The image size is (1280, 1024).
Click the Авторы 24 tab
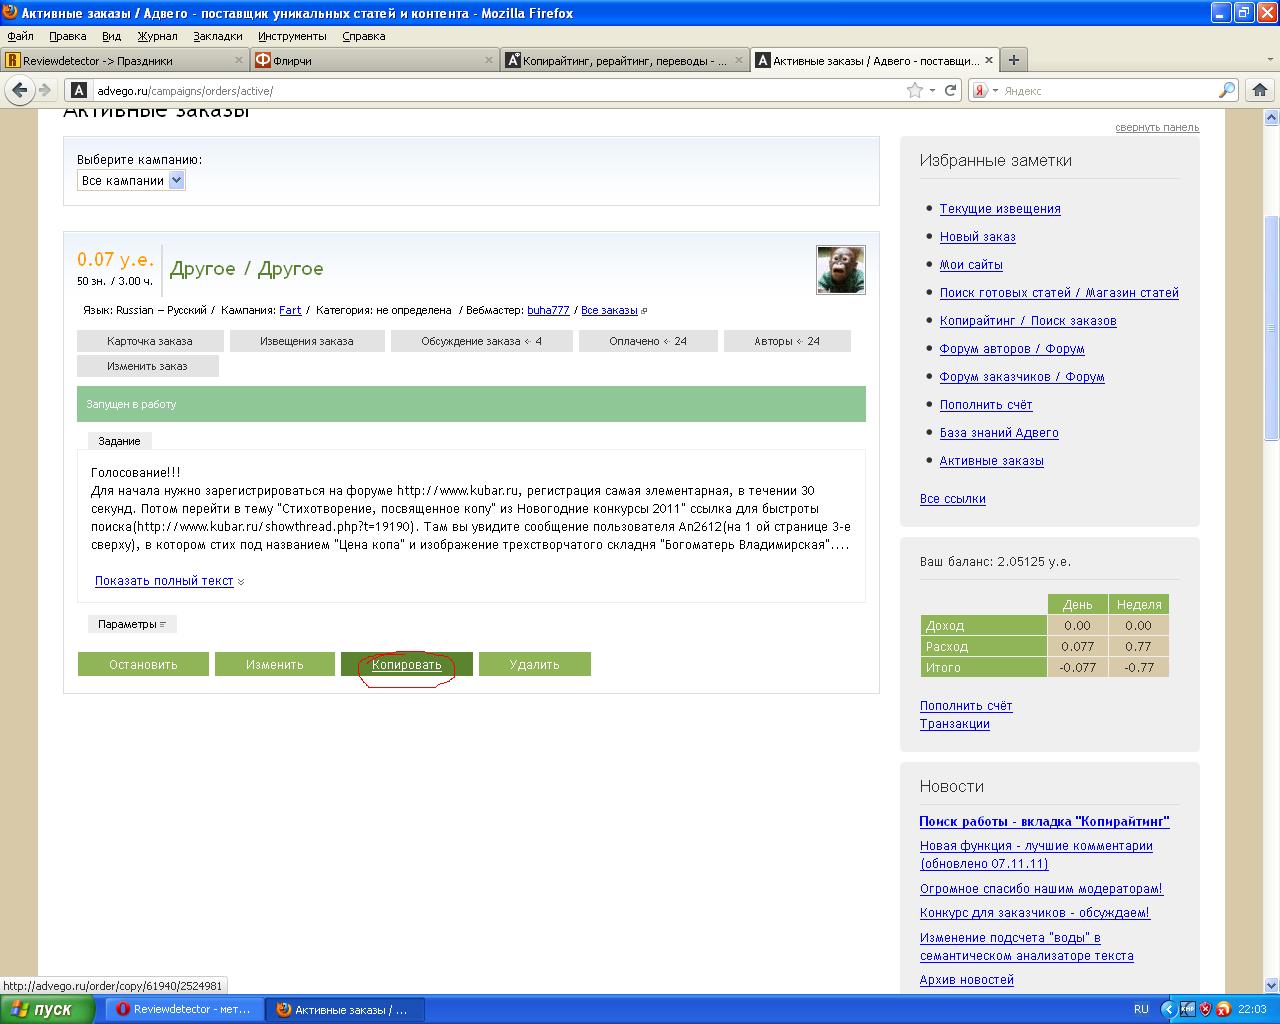(787, 341)
